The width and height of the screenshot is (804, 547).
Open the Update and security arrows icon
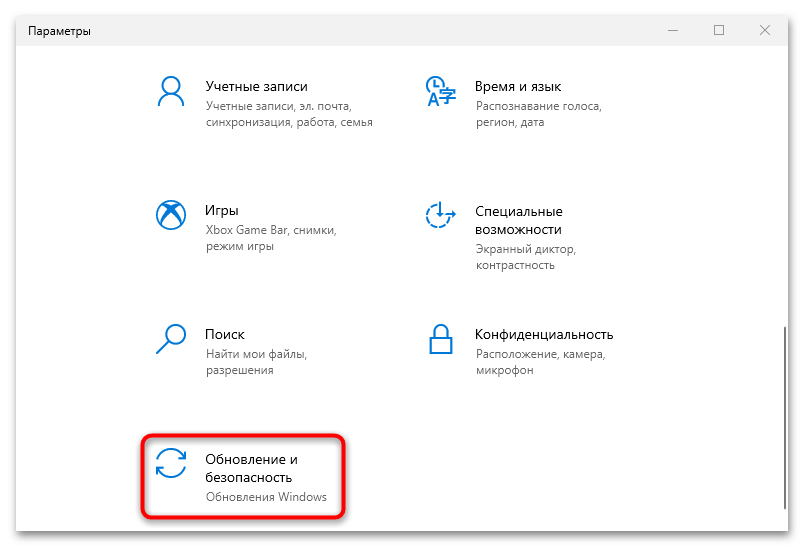pyautogui.click(x=171, y=463)
